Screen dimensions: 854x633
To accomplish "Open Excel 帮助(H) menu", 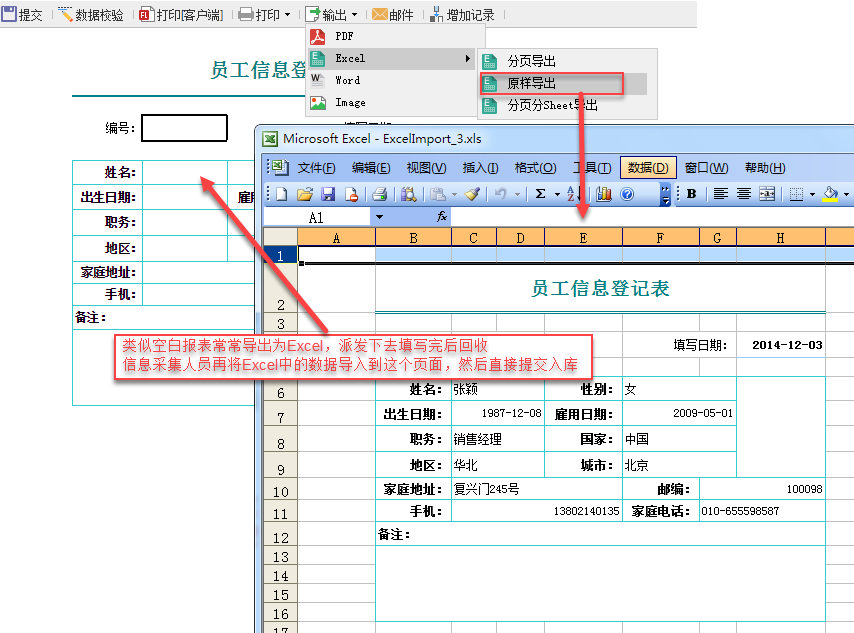I will pos(765,168).
